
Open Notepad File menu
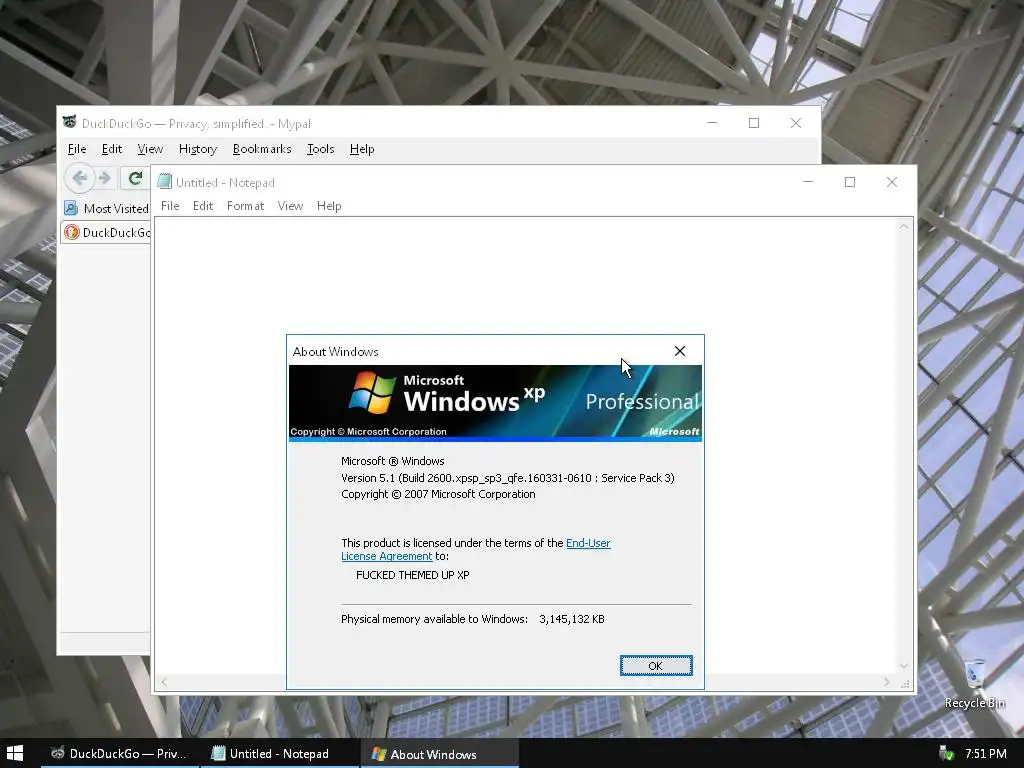click(x=170, y=206)
